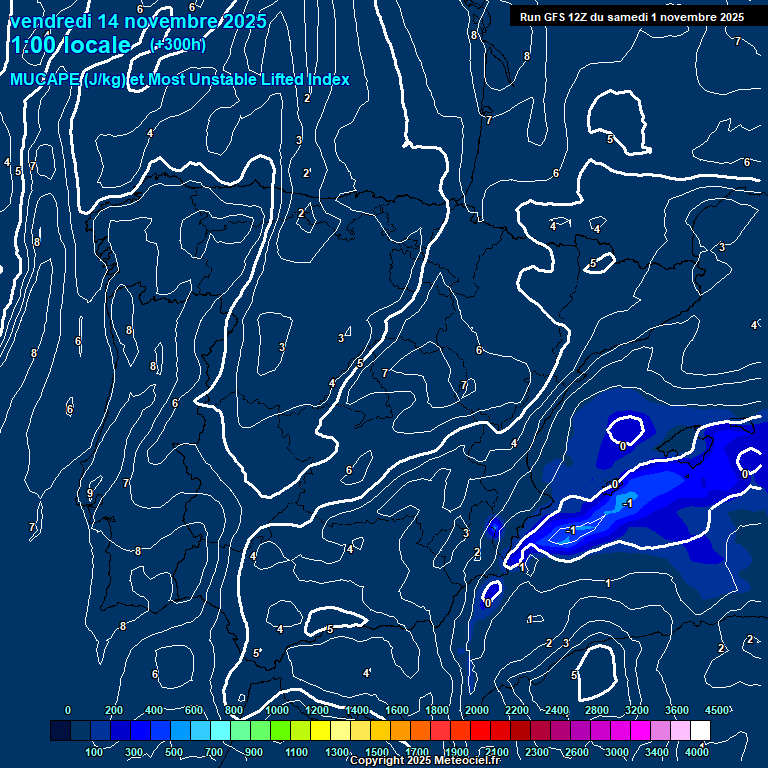Screen dimensions: 768x768
Task: Click the '4000' legend label
Action: [x=696, y=752]
